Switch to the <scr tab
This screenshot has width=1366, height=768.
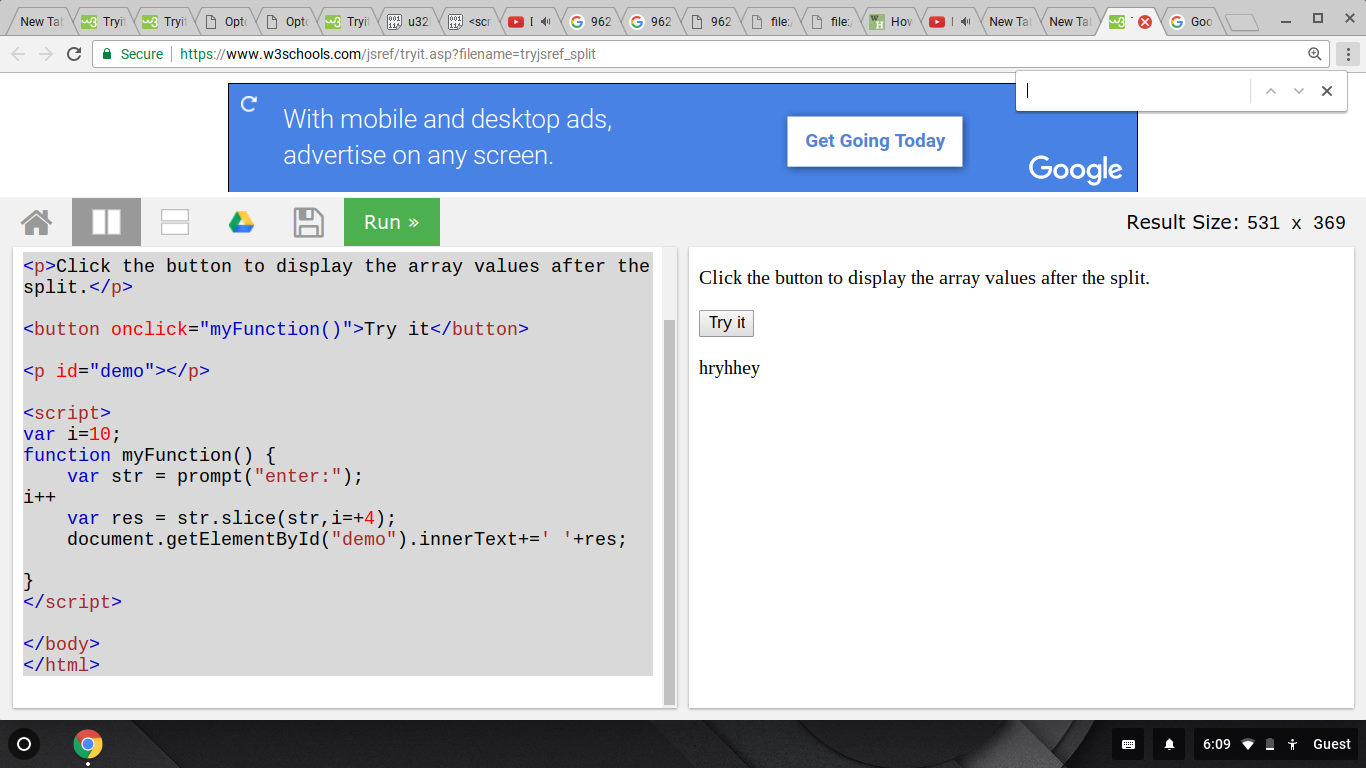(470, 21)
